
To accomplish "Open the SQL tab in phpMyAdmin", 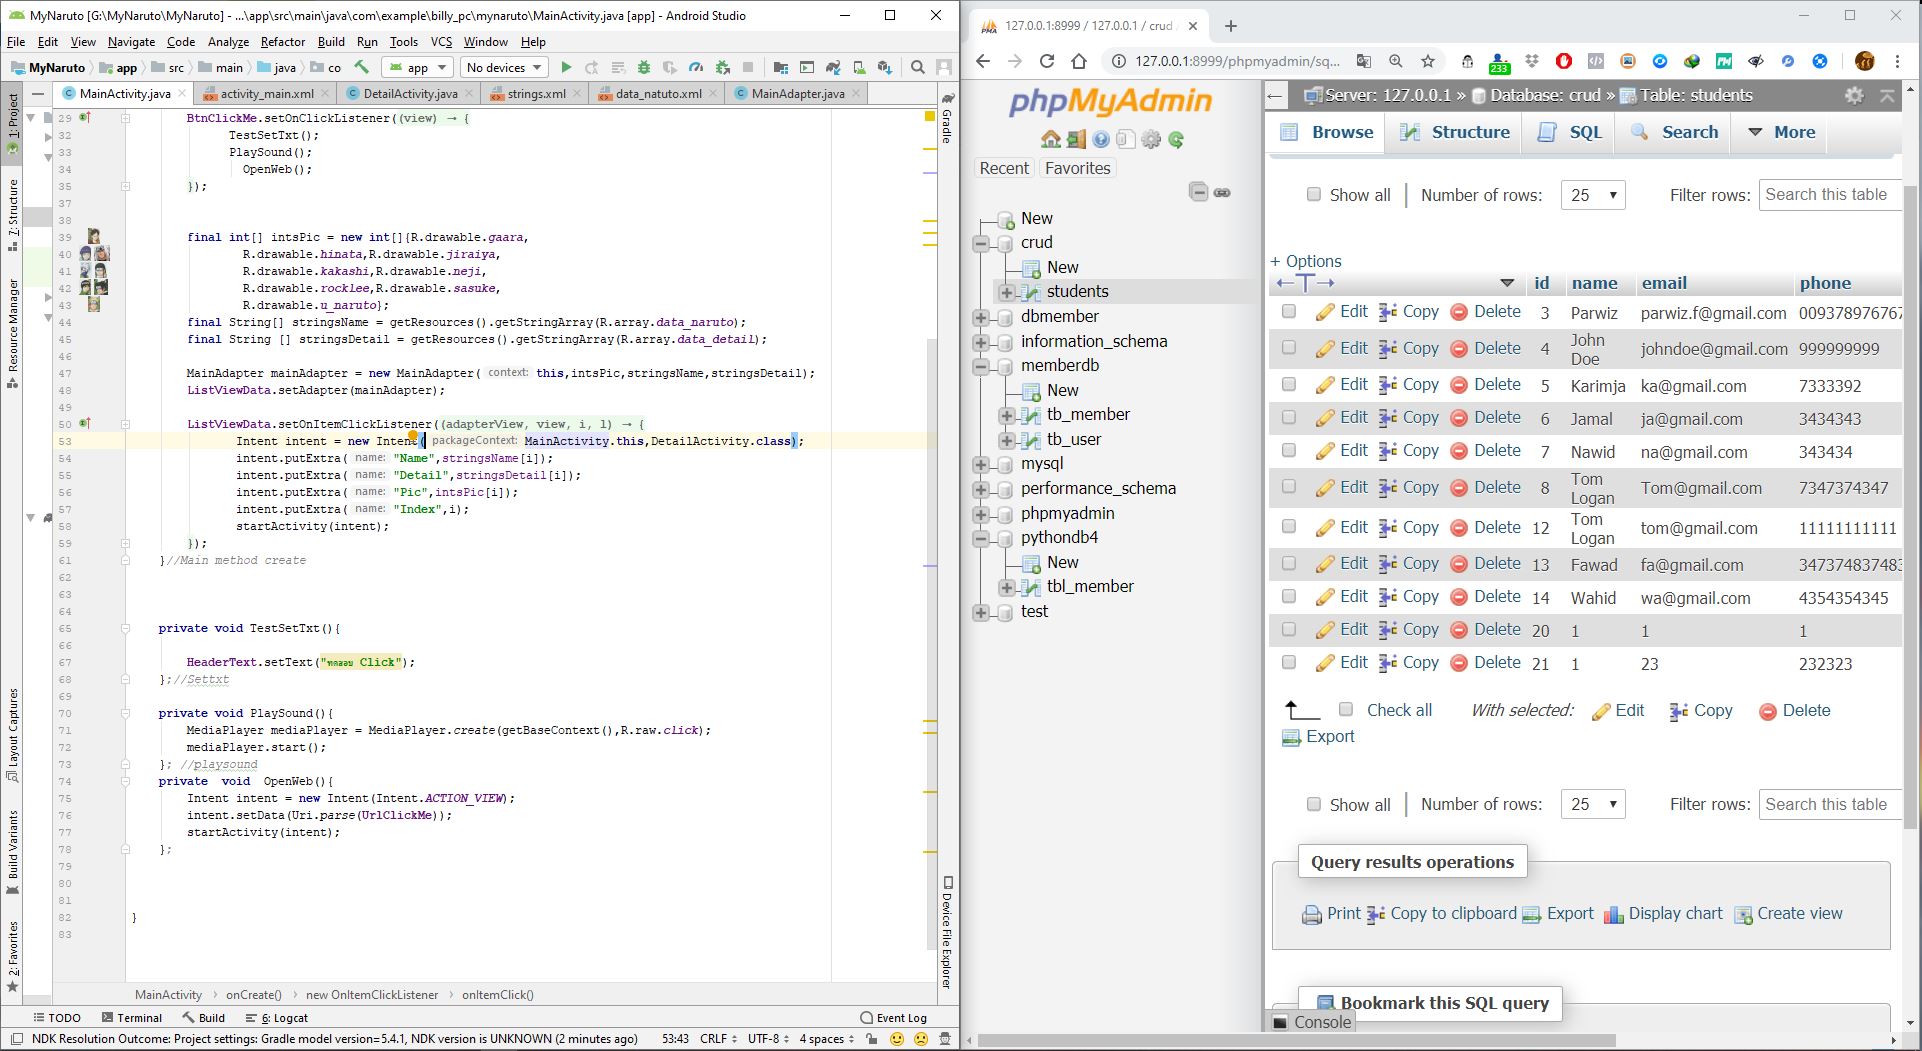I will point(1570,132).
